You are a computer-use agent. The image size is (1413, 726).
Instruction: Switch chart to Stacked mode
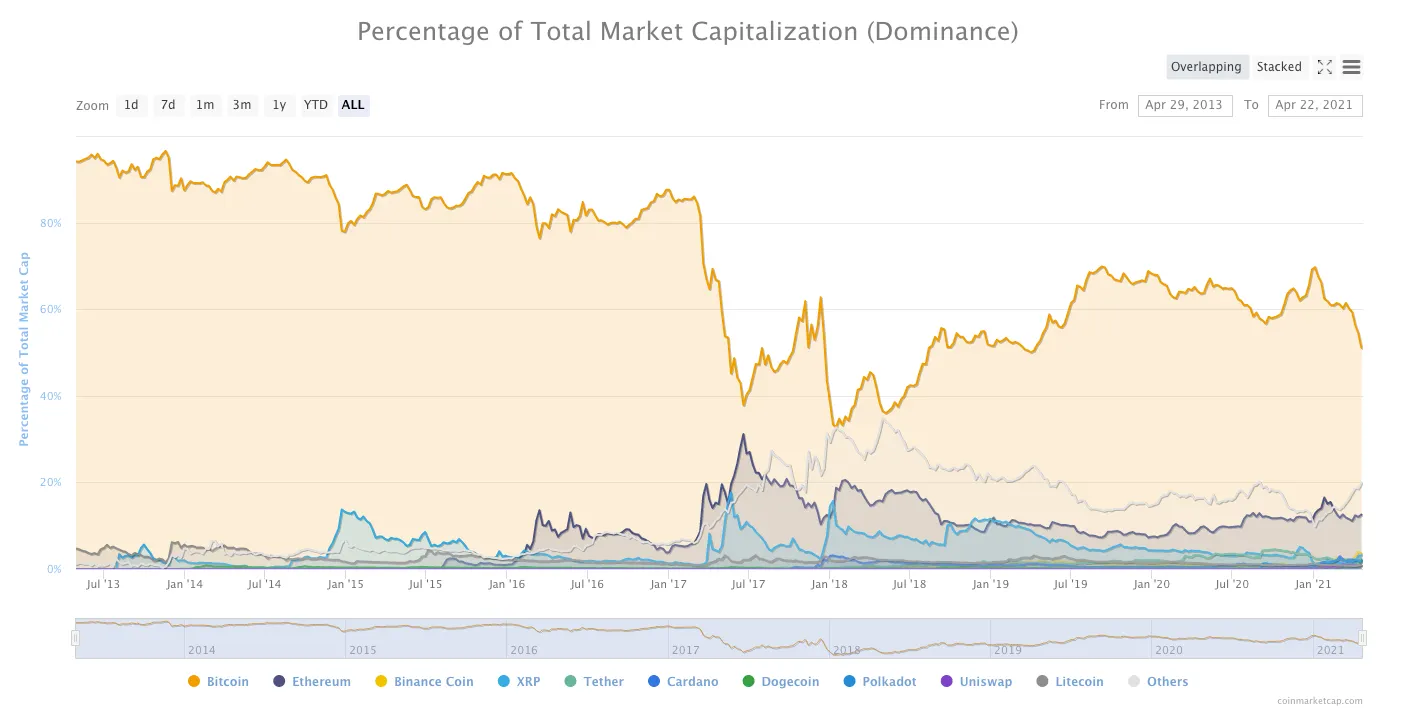[x=1279, y=67]
